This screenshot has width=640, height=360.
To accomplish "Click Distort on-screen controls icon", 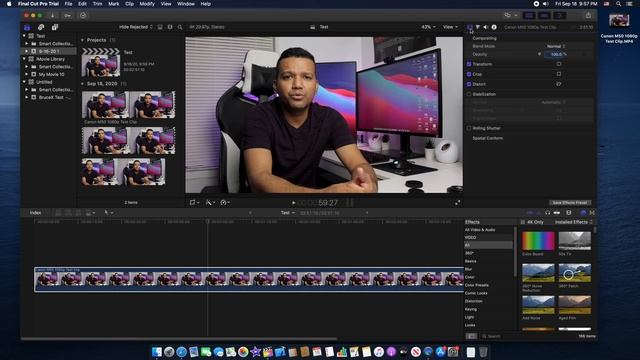I will tap(559, 84).
